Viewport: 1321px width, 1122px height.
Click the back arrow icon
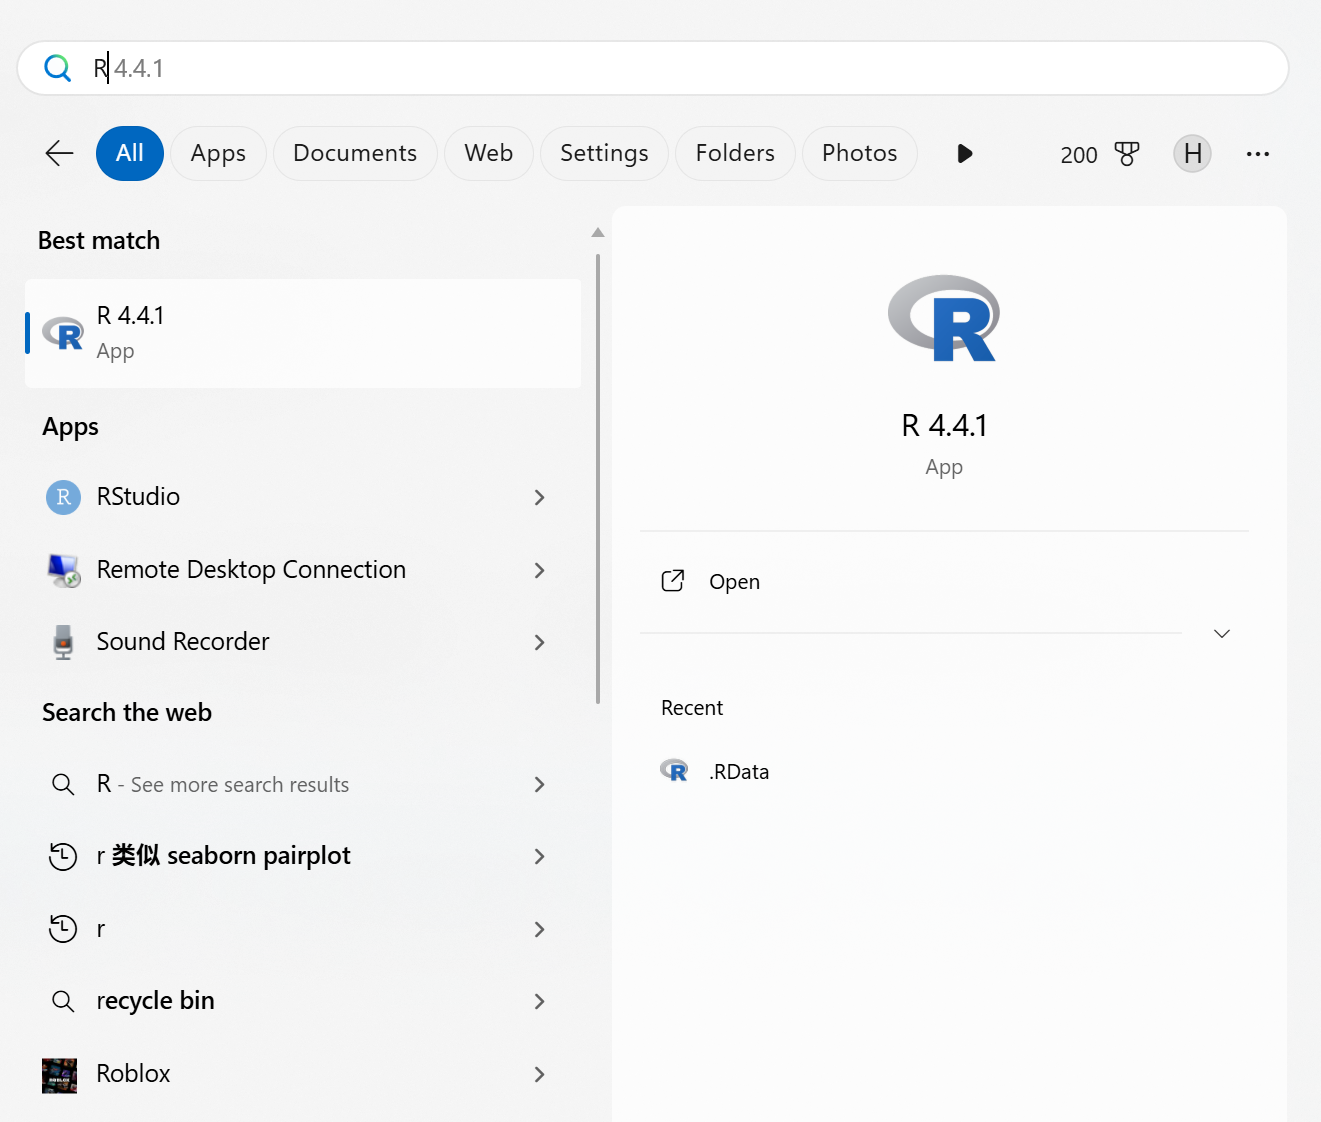(x=60, y=153)
